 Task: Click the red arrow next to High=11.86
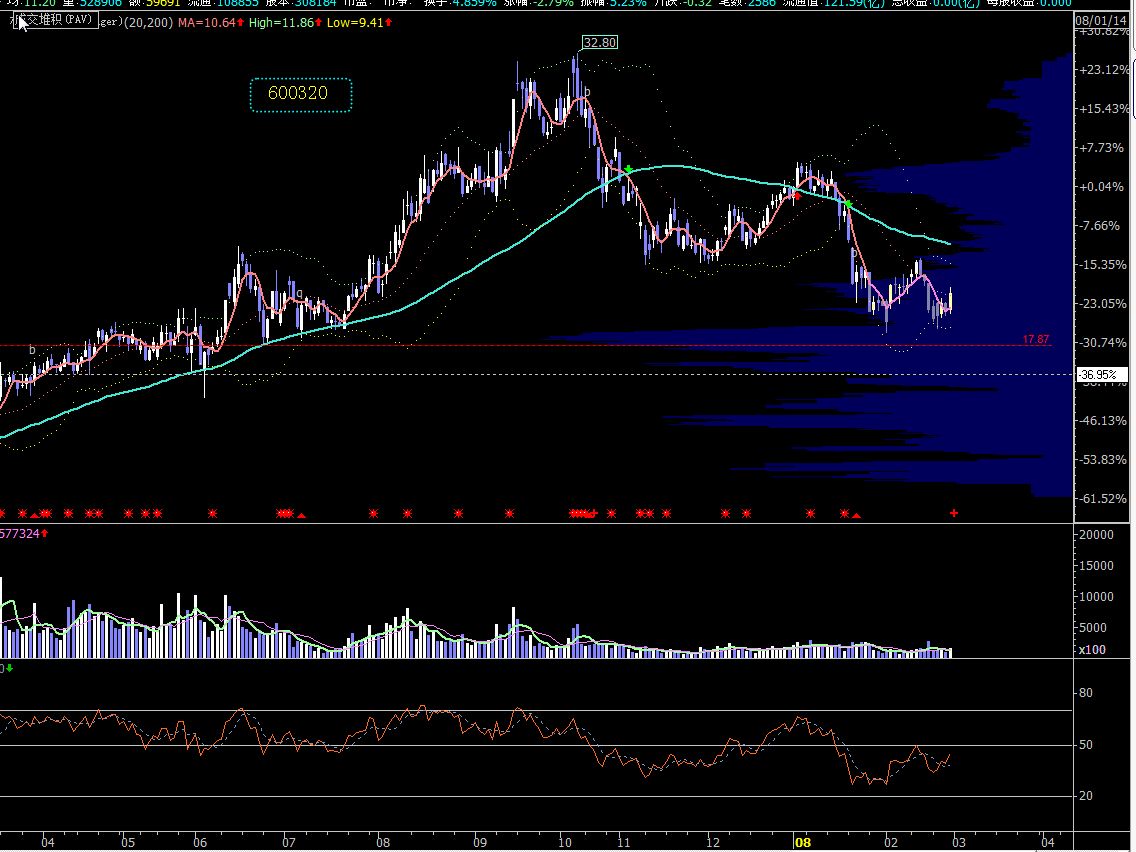(318, 22)
